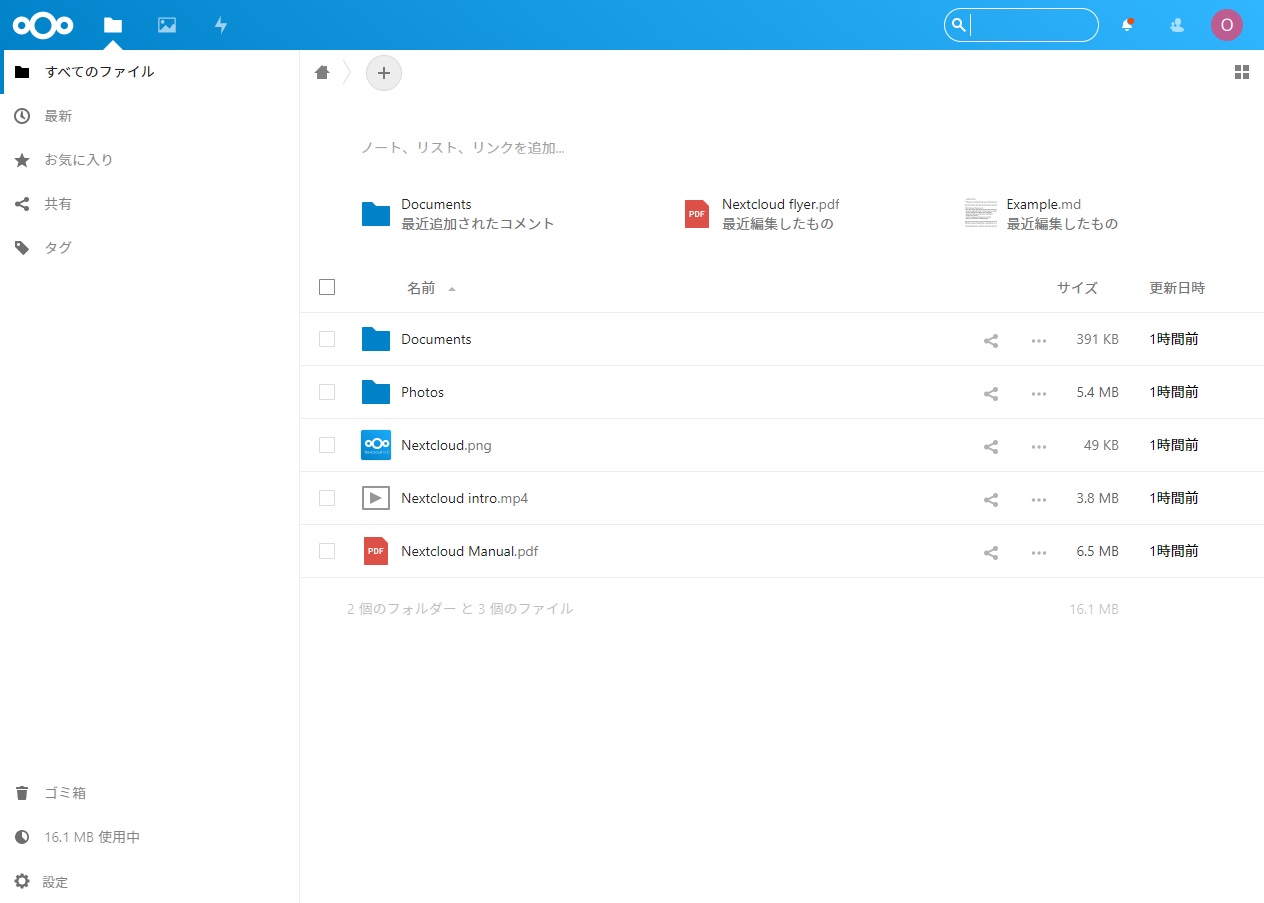Viewport: 1264px width, 903px height.
Task: Open more actions for Nextcloud intro.mp4
Action: tap(1039, 499)
